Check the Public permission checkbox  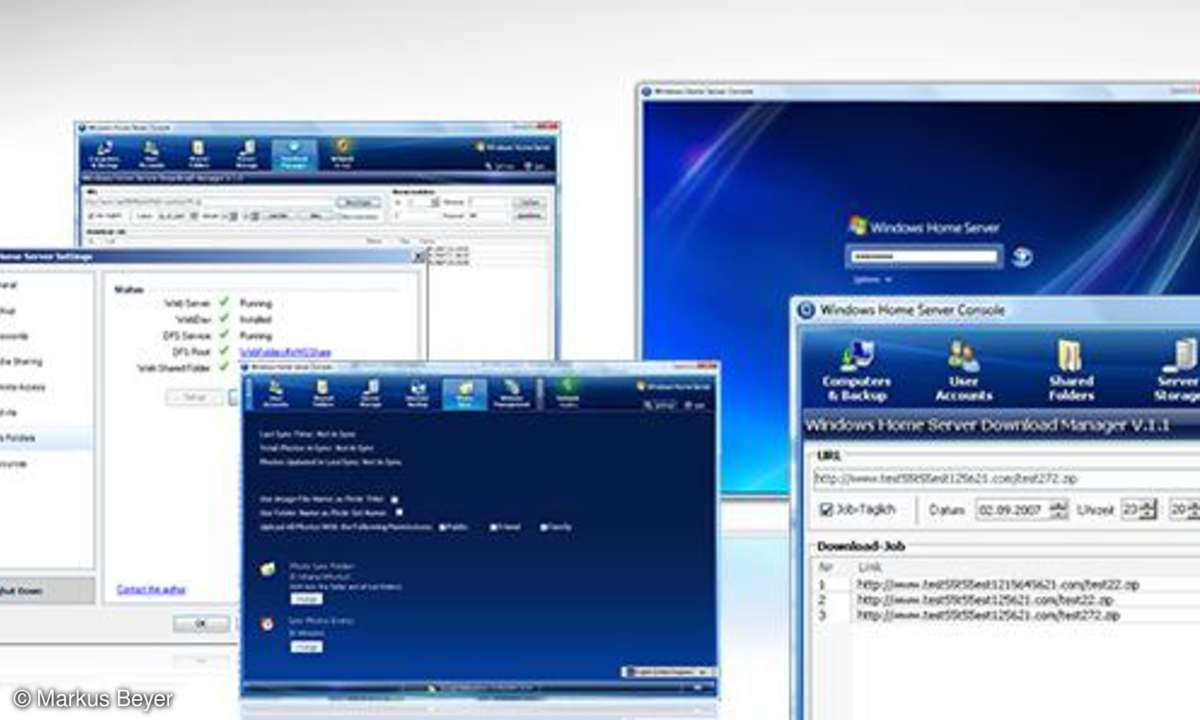coord(443,526)
